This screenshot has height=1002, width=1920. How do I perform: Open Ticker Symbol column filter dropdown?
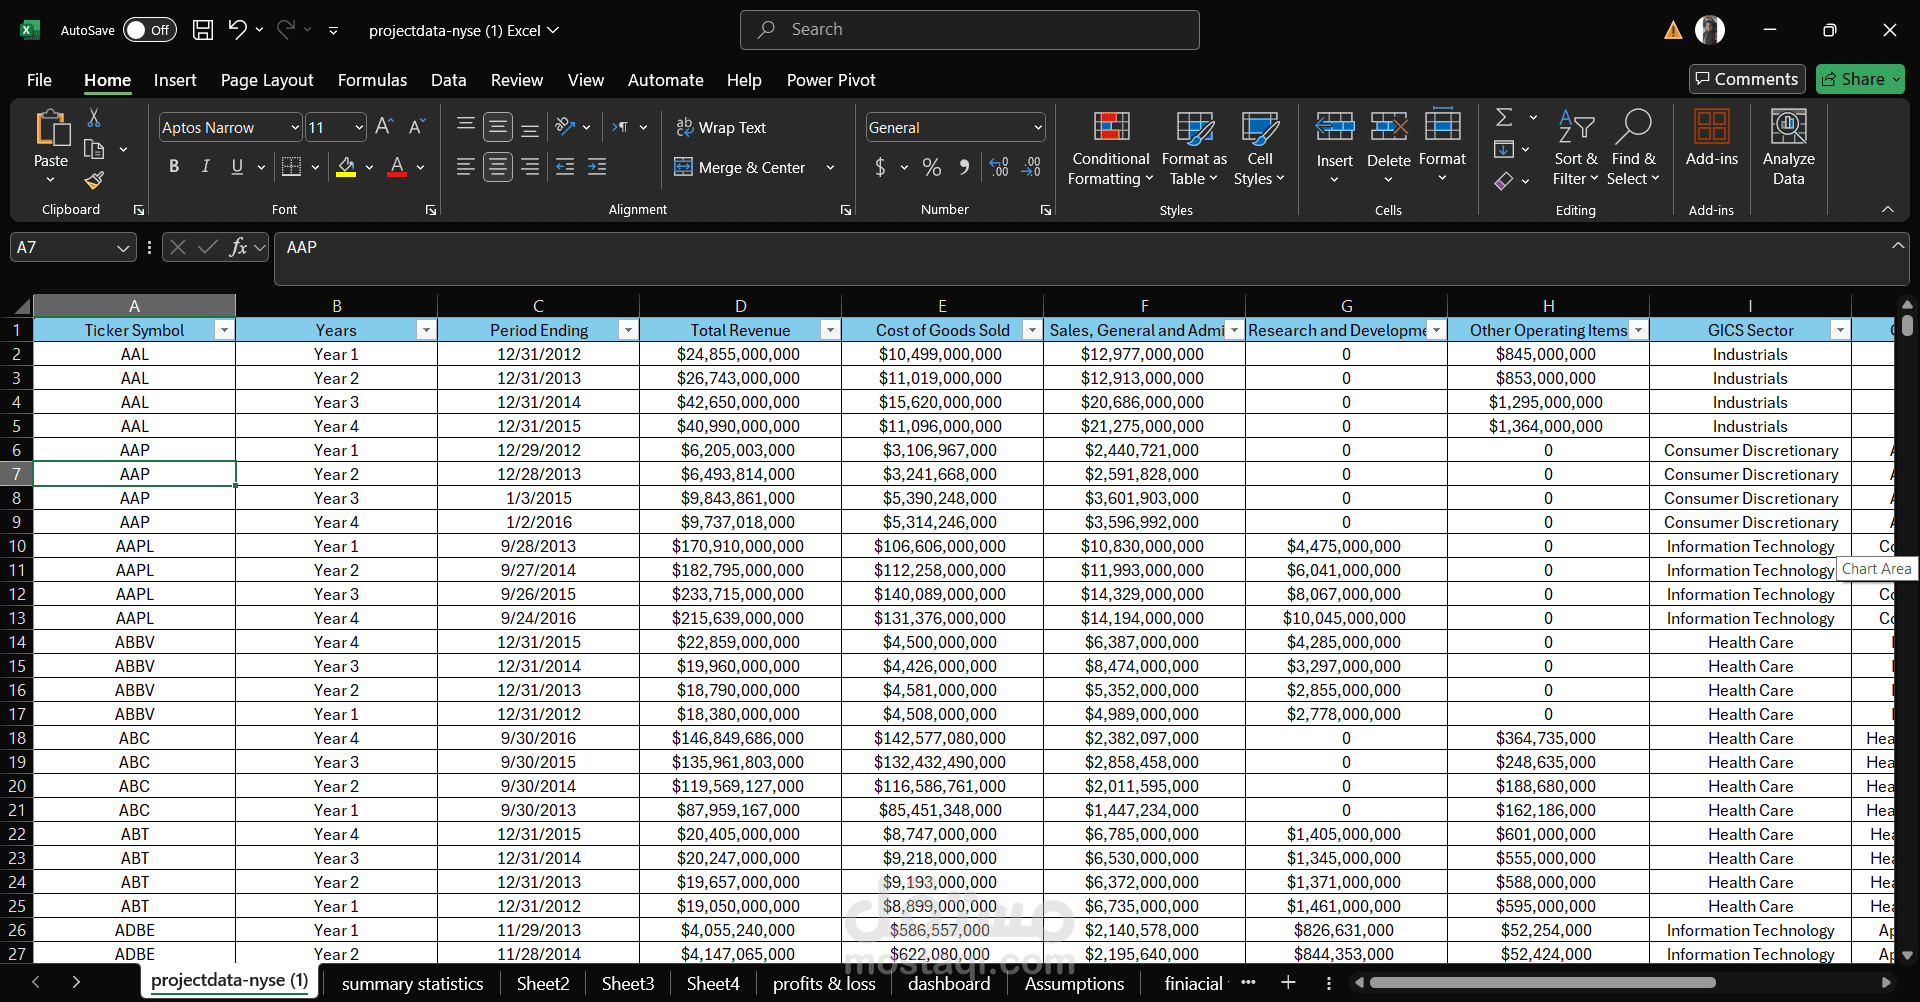point(224,330)
